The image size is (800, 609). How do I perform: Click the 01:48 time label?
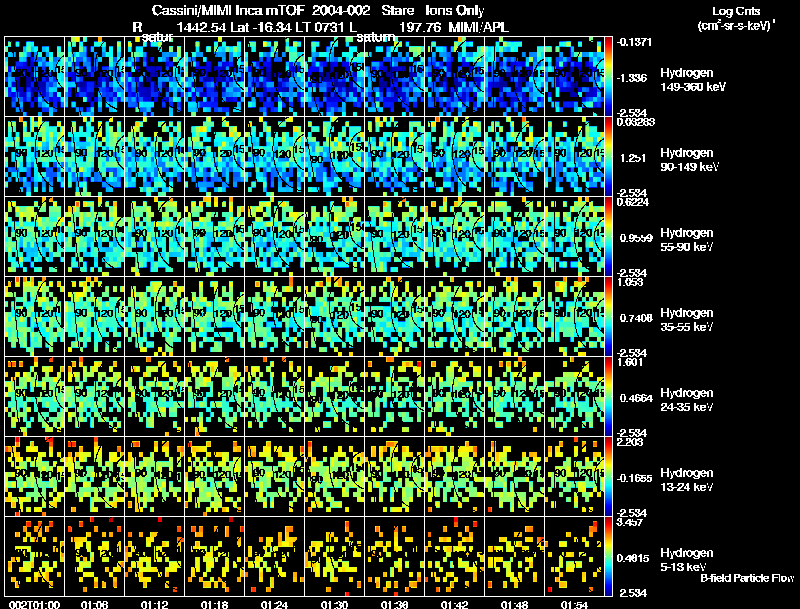(514, 605)
